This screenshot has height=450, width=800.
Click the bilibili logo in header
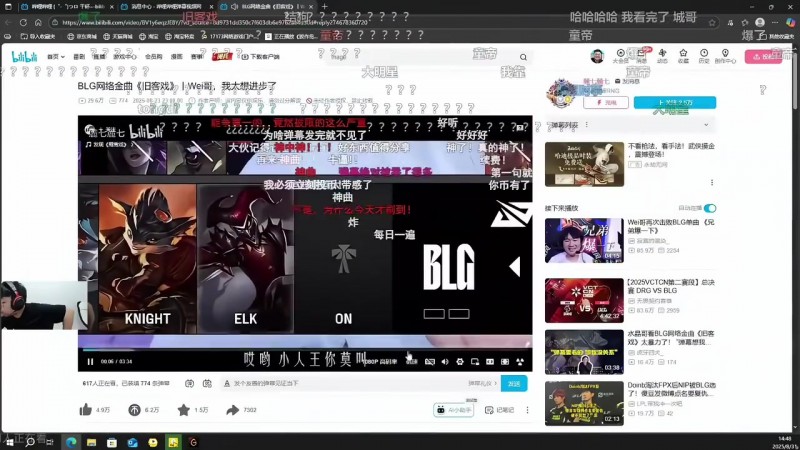24,56
